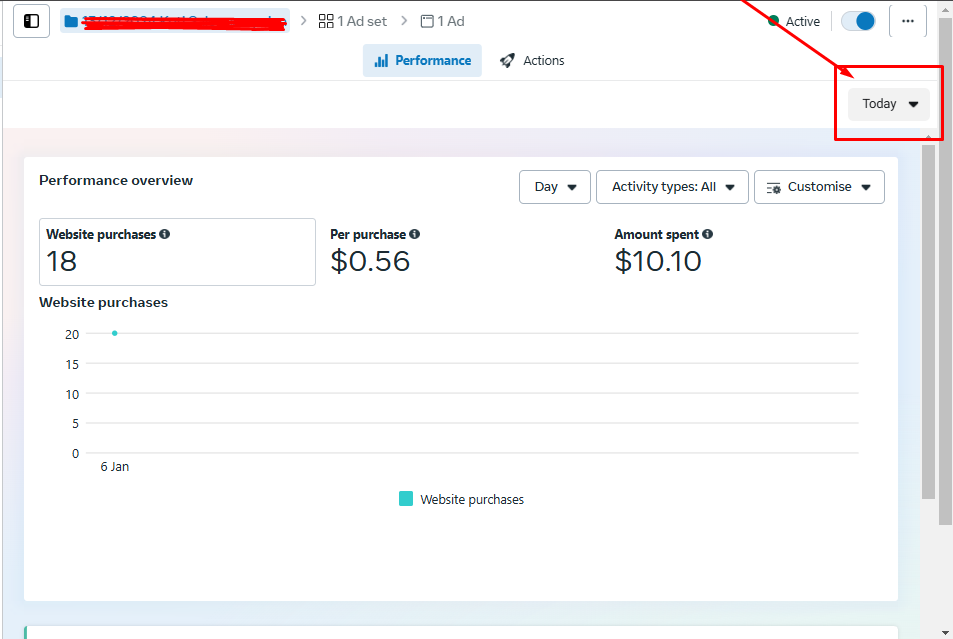Click the teal Website purchases legend swatch

tap(406, 499)
